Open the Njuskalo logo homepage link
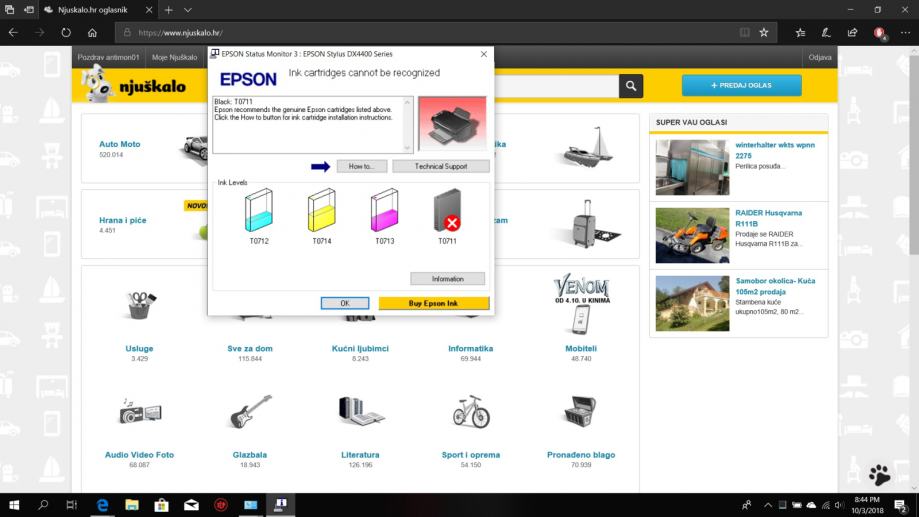The image size is (919, 517). point(134,86)
